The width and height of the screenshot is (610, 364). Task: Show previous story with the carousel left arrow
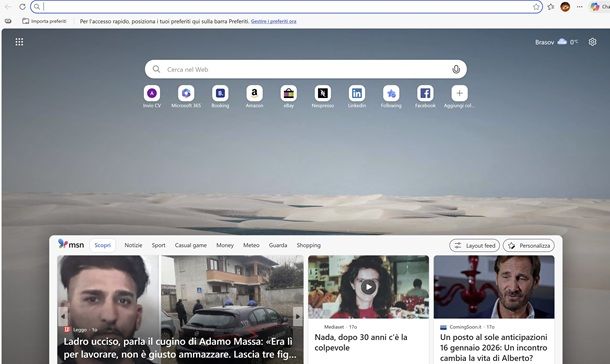click(x=63, y=316)
